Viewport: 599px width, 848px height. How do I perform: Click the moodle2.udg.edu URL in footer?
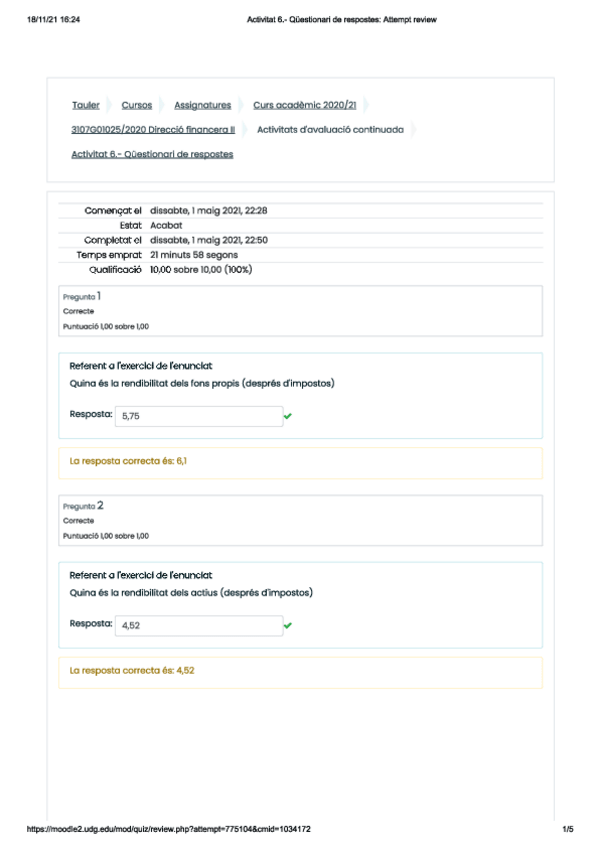[x=169, y=829]
